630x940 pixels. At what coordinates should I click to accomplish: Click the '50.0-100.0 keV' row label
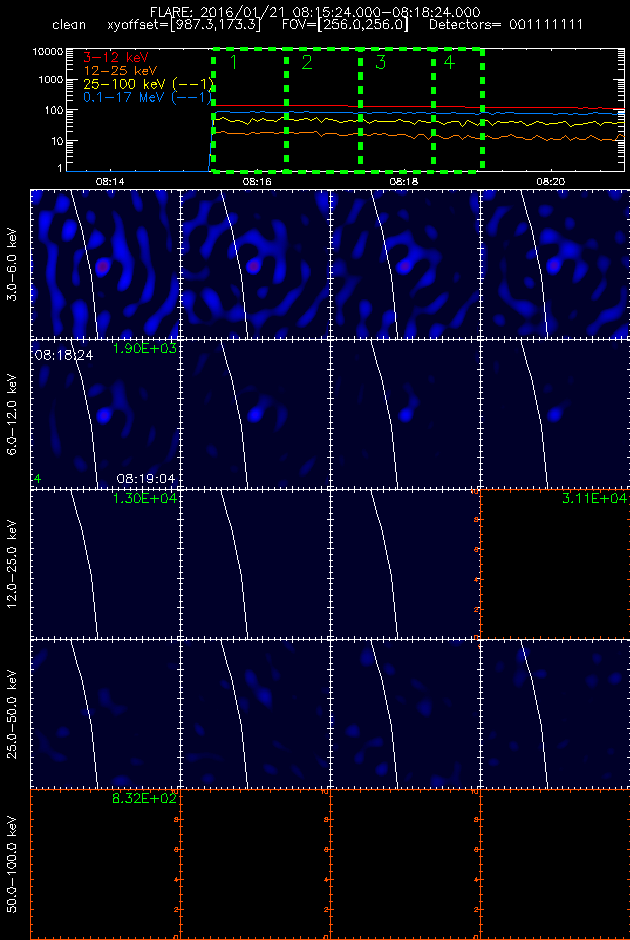click(x=13, y=864)
